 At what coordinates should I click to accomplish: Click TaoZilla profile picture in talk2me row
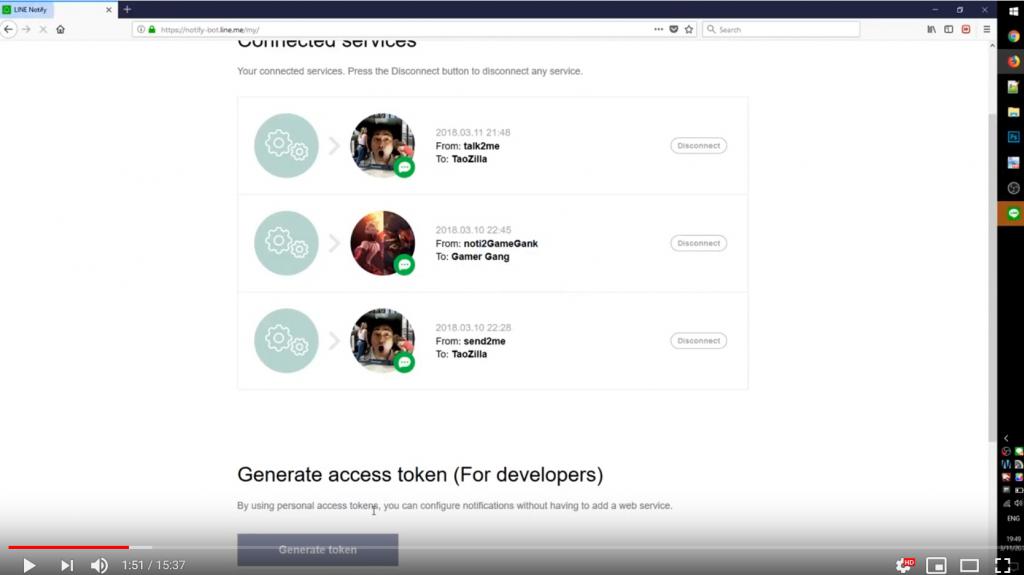(x=383, y=145)
